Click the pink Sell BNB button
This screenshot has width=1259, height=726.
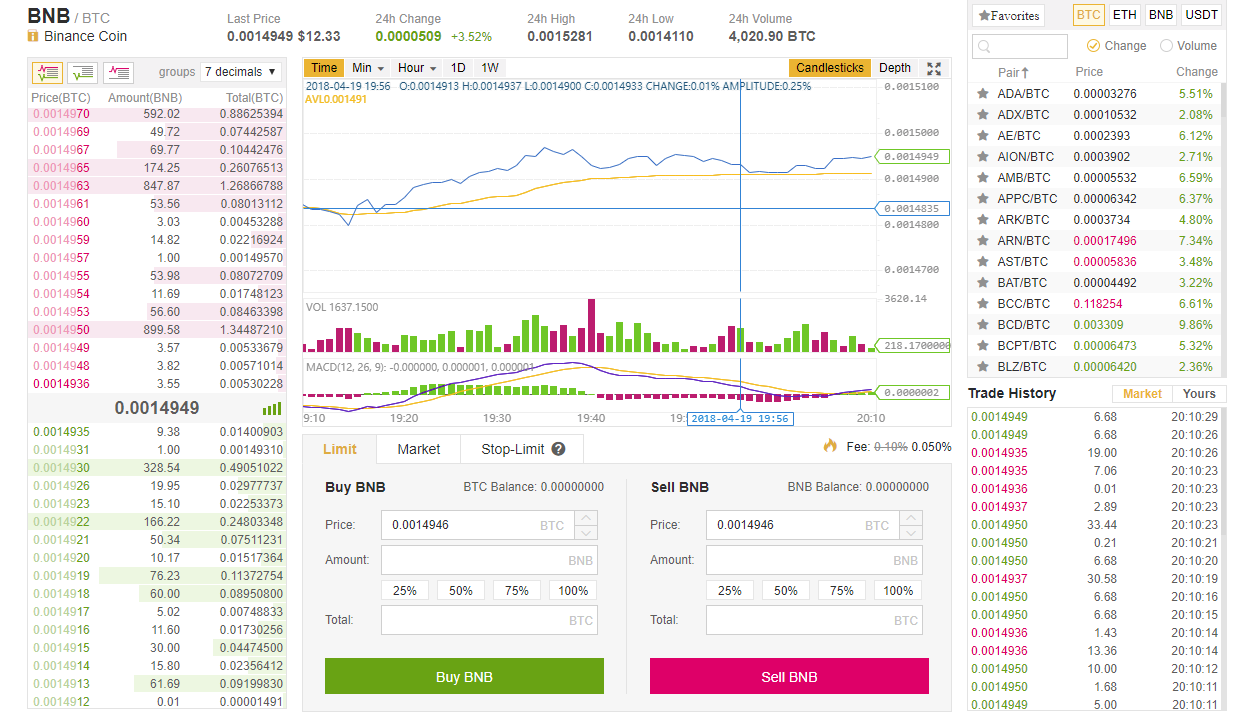coord(789,676)
